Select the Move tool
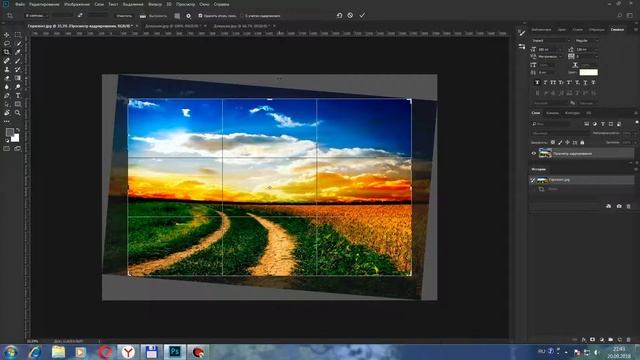Viewport: 640px width, 360px height. click(x=7, y=35)
